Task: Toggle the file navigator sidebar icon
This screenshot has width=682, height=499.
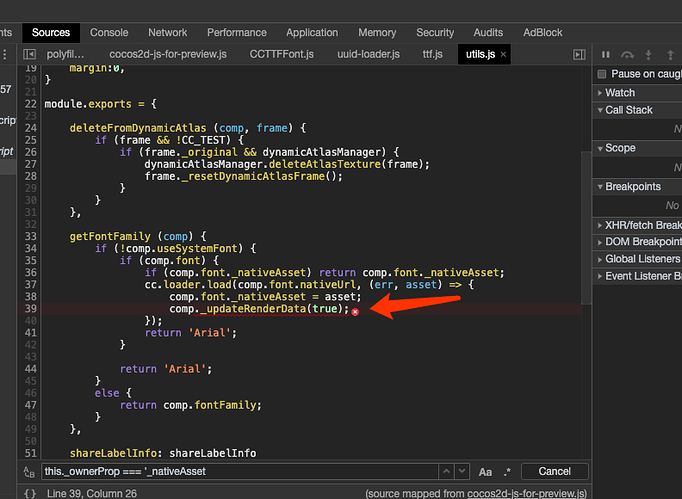Action: point(30,54)
